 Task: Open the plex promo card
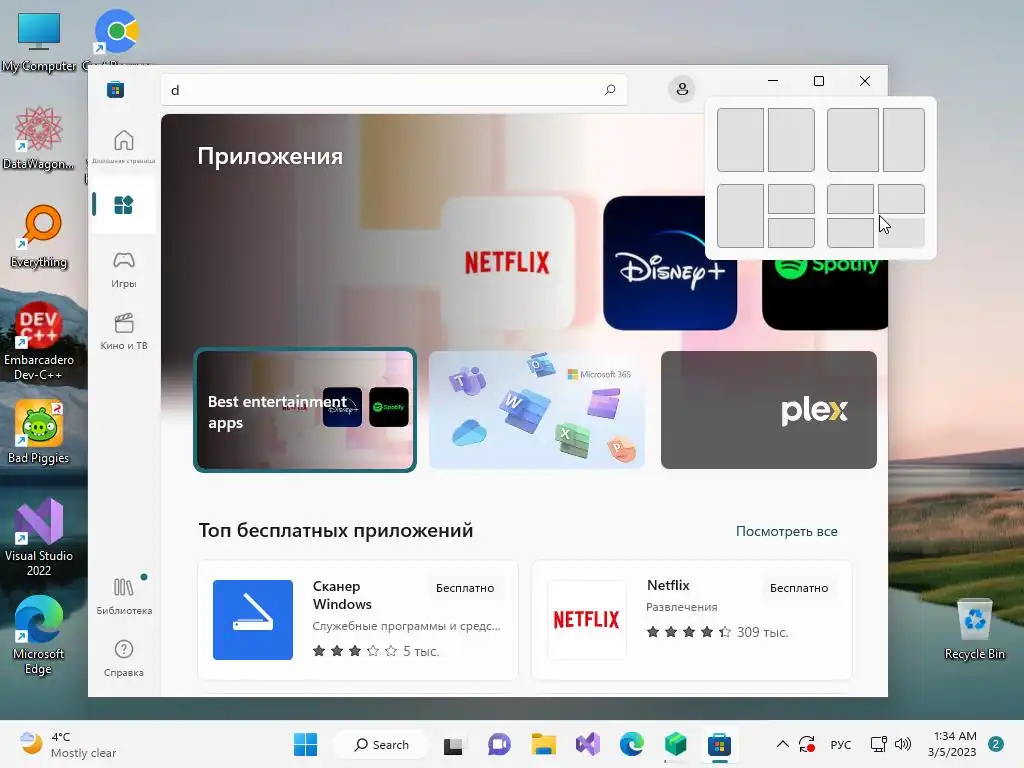pyautogui.click(x=769, y=410)
